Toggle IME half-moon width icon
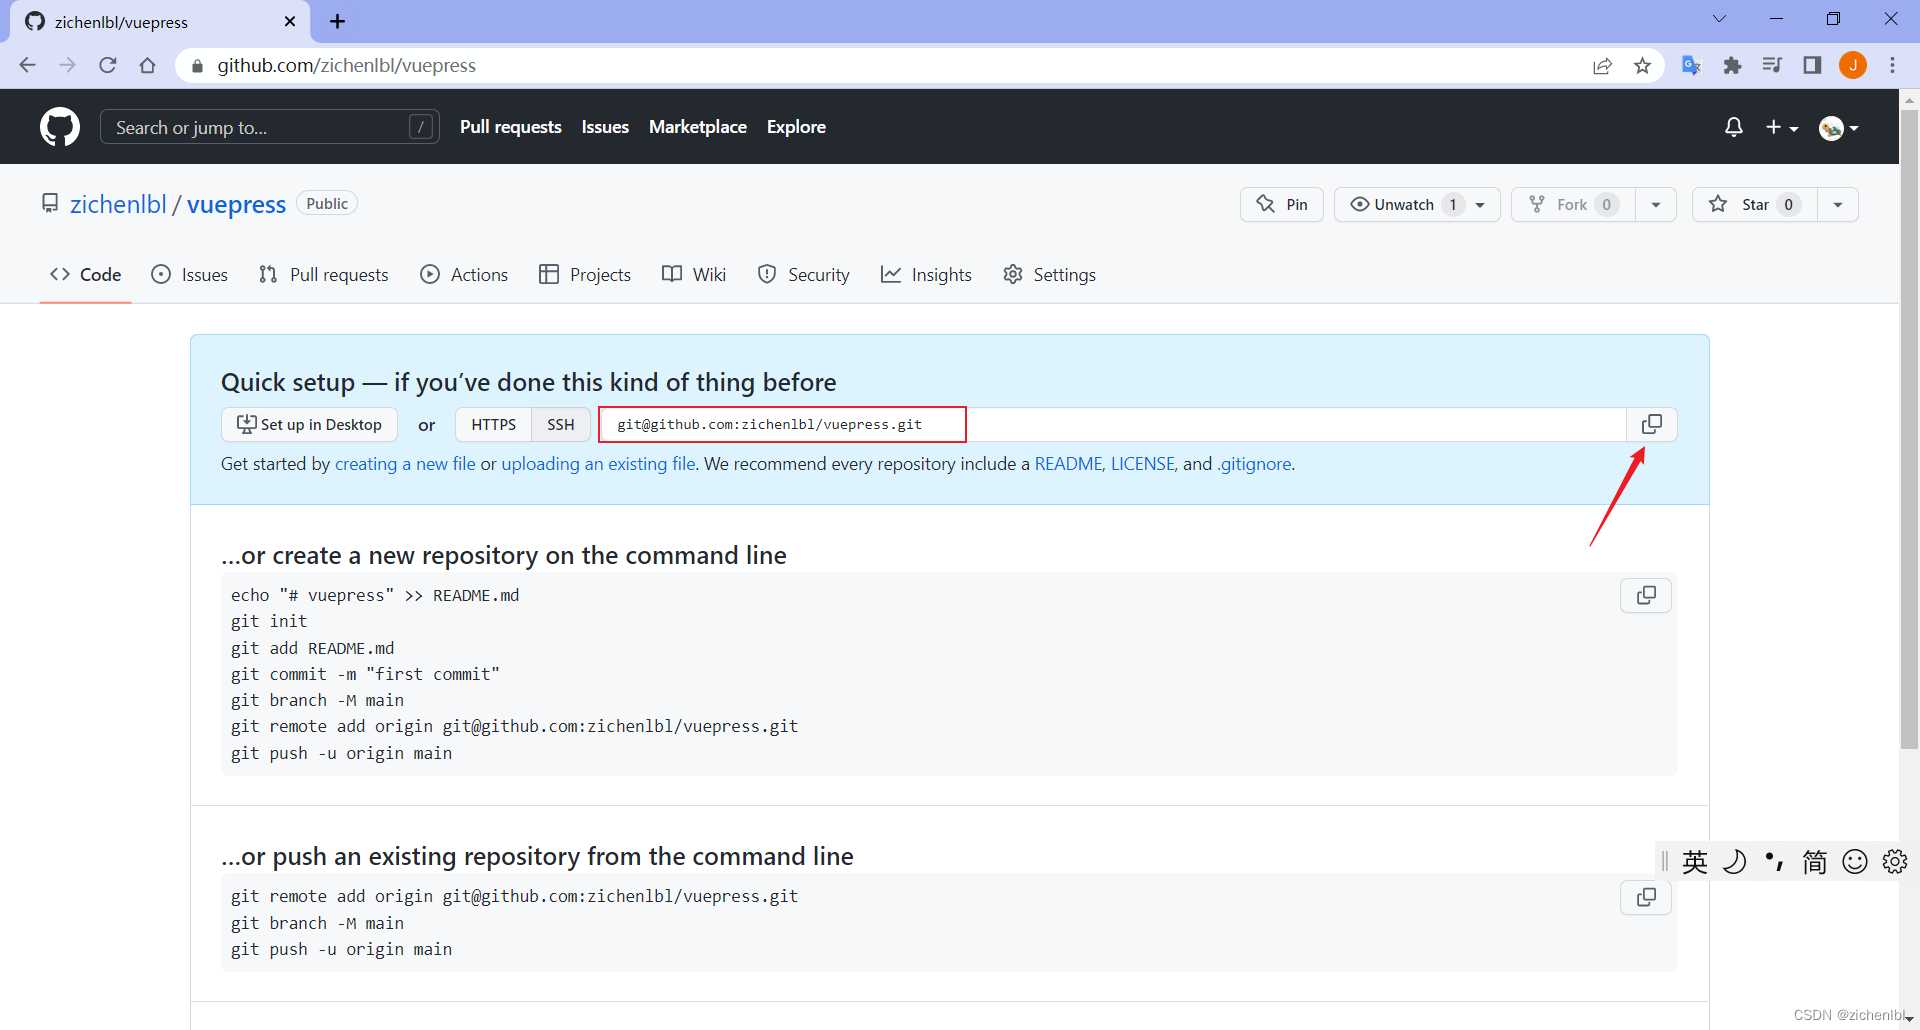 (1735, 862)
